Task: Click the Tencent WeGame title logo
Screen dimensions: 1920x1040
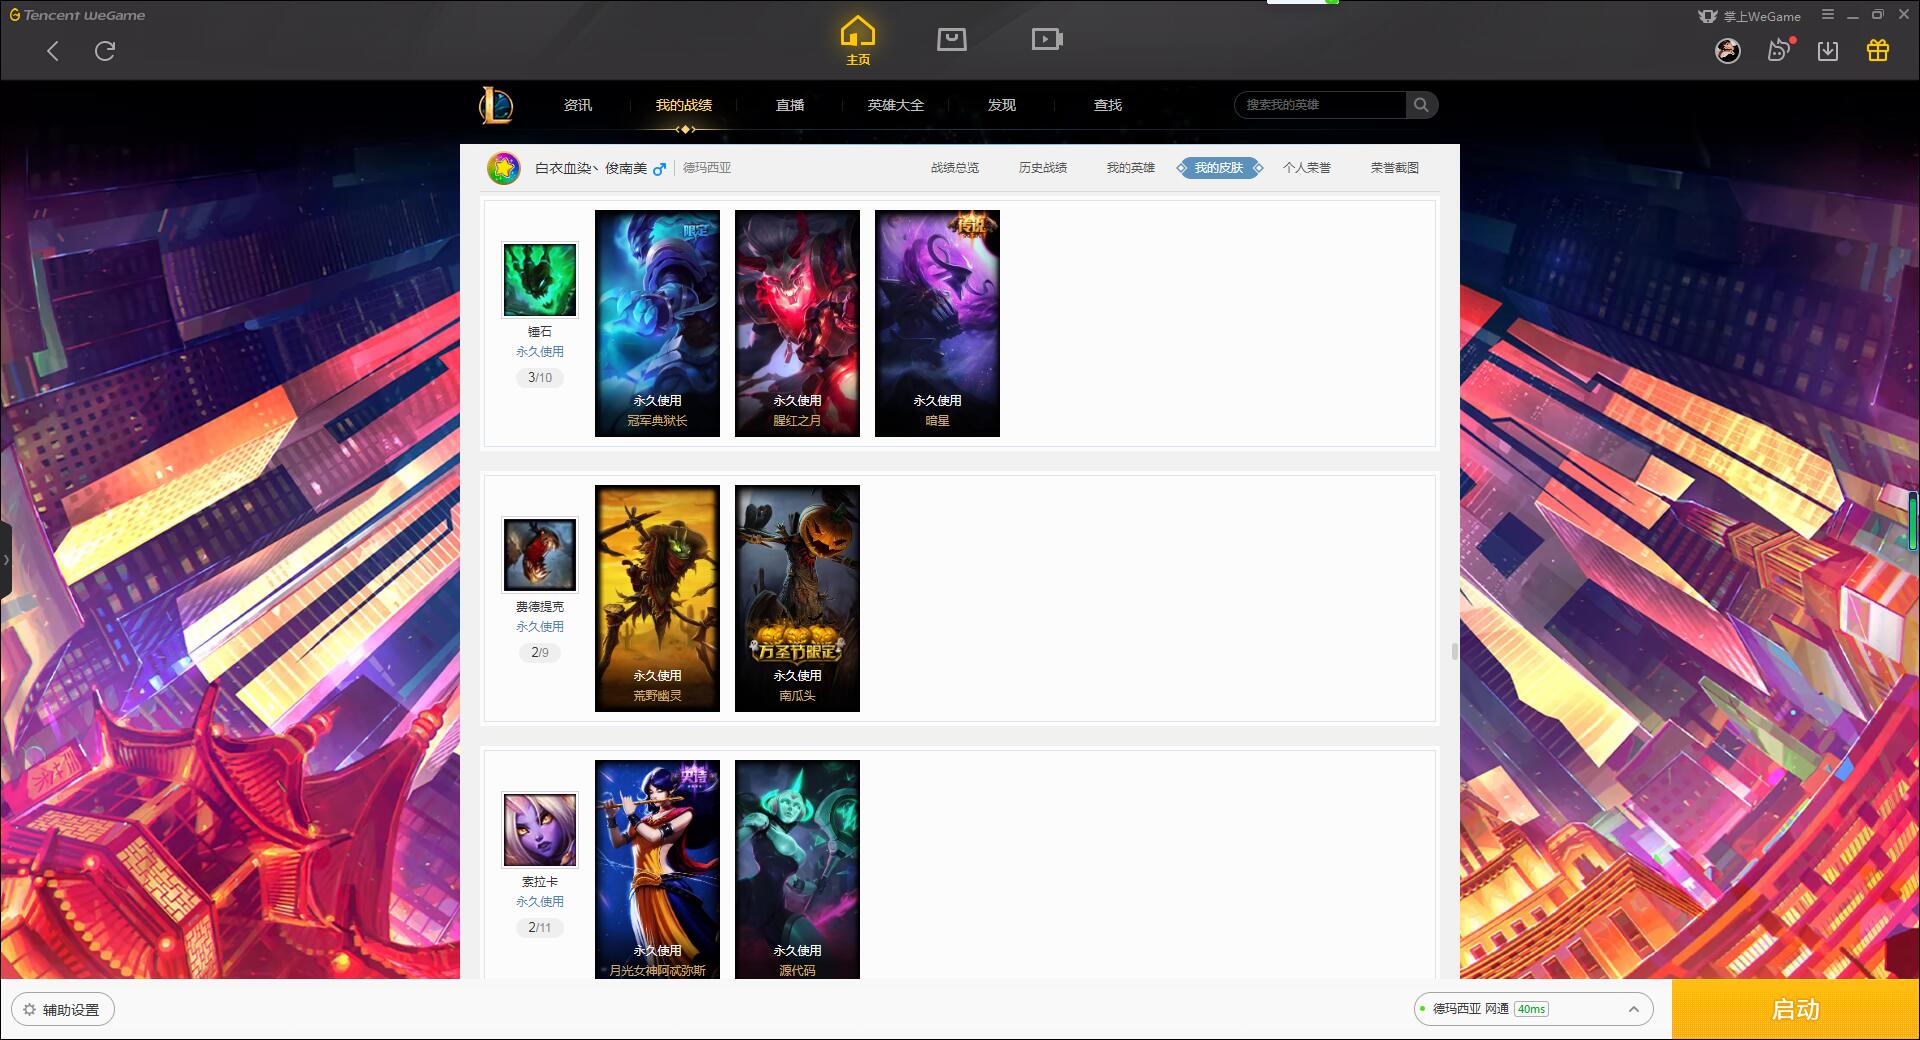Action: (78, 15)
